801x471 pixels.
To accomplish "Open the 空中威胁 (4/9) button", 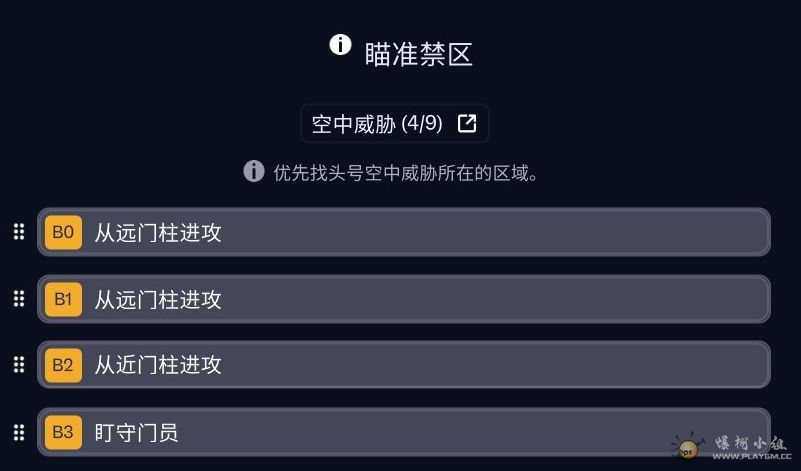I will click(380, 124).
